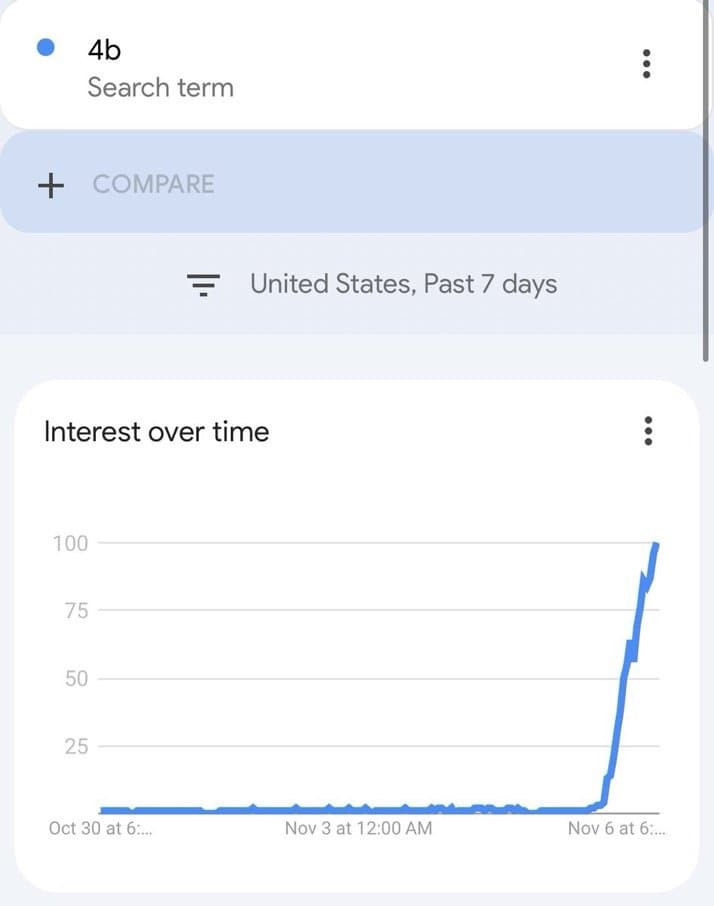Open United States, Past 7 days filter
This screenshot has width=714, height=906.
point(404,284)
